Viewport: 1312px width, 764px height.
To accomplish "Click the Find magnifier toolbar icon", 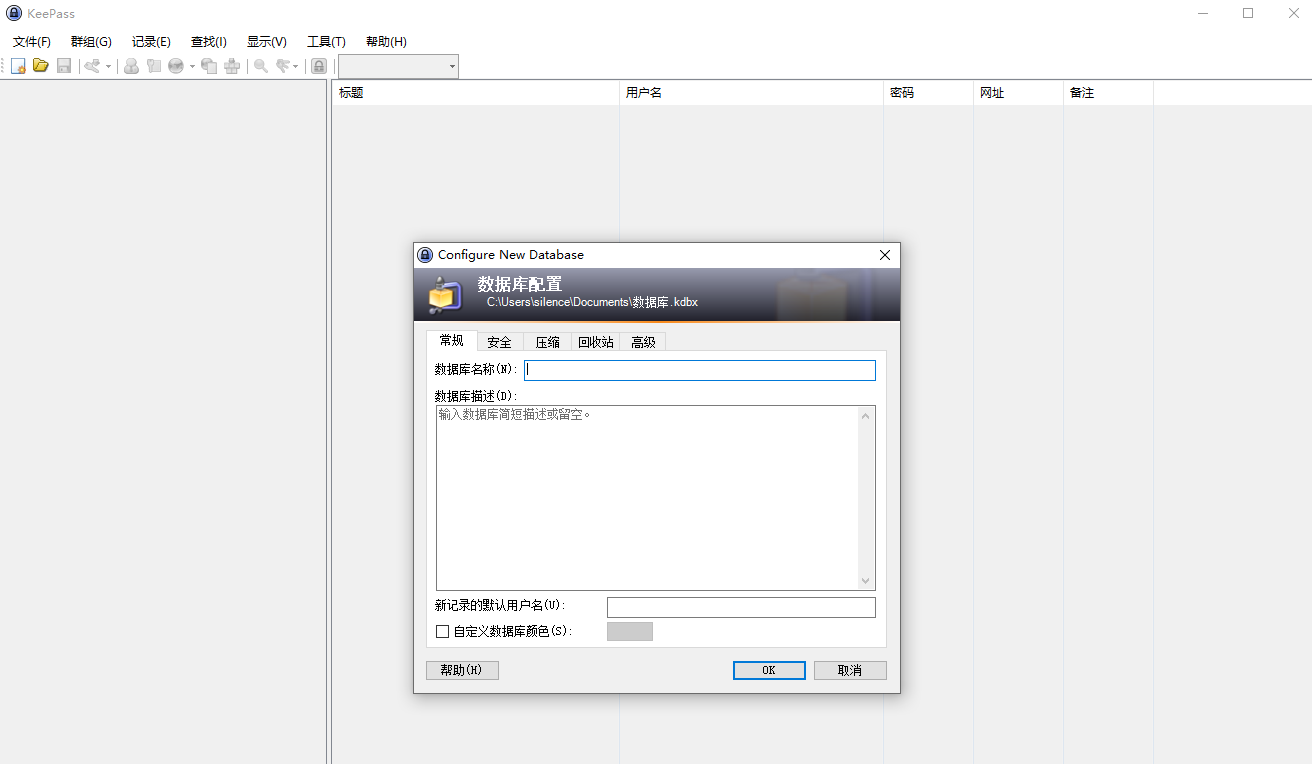I will [261, 66].
